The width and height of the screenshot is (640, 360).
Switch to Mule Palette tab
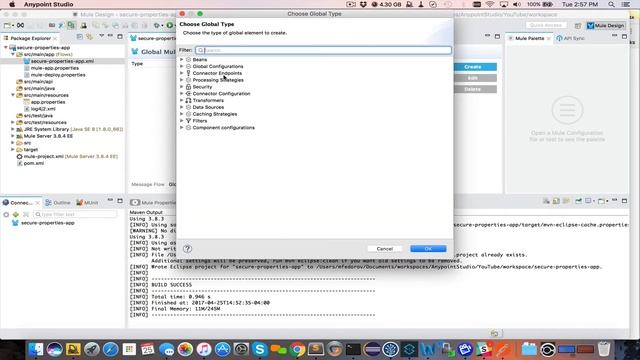[529, 38]
